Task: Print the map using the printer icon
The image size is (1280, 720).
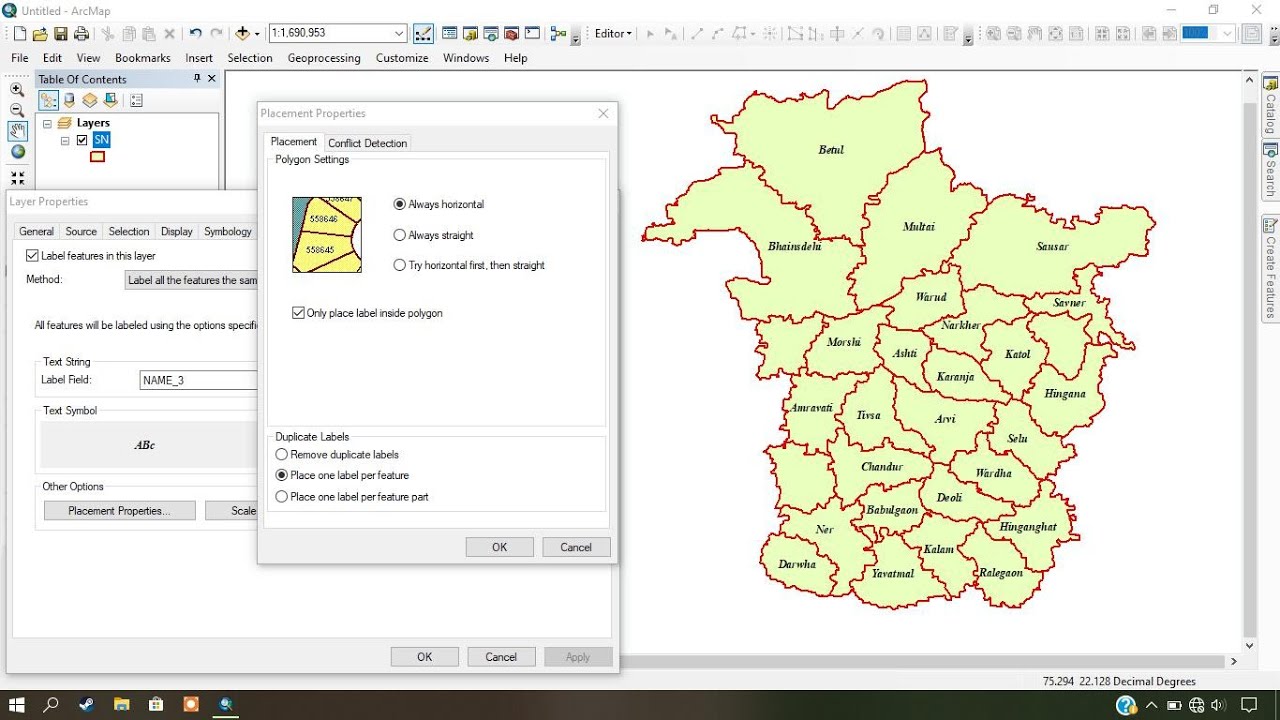Action: (81, 34)
